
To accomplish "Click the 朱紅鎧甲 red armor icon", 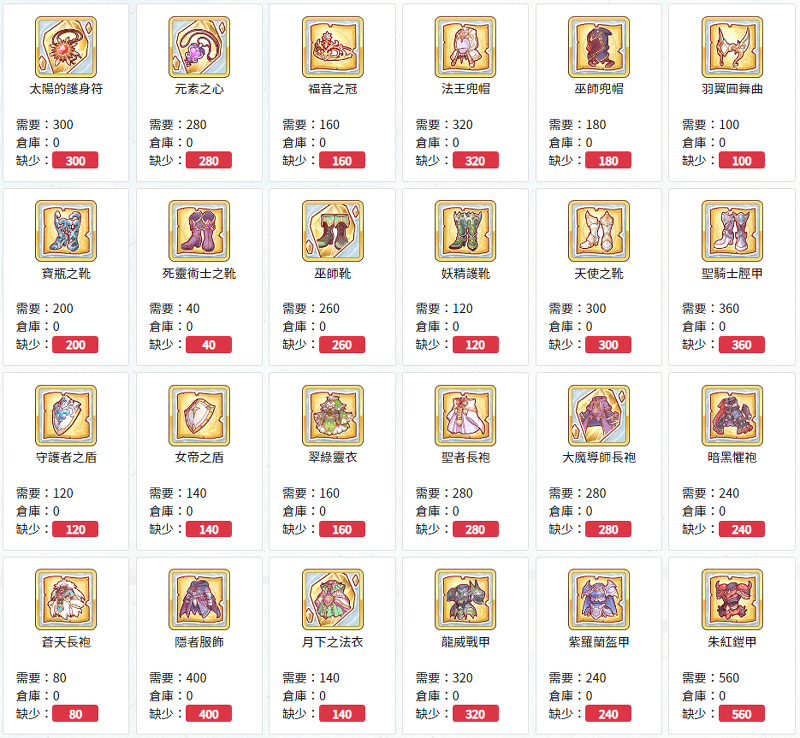I will tap(732, 600).
